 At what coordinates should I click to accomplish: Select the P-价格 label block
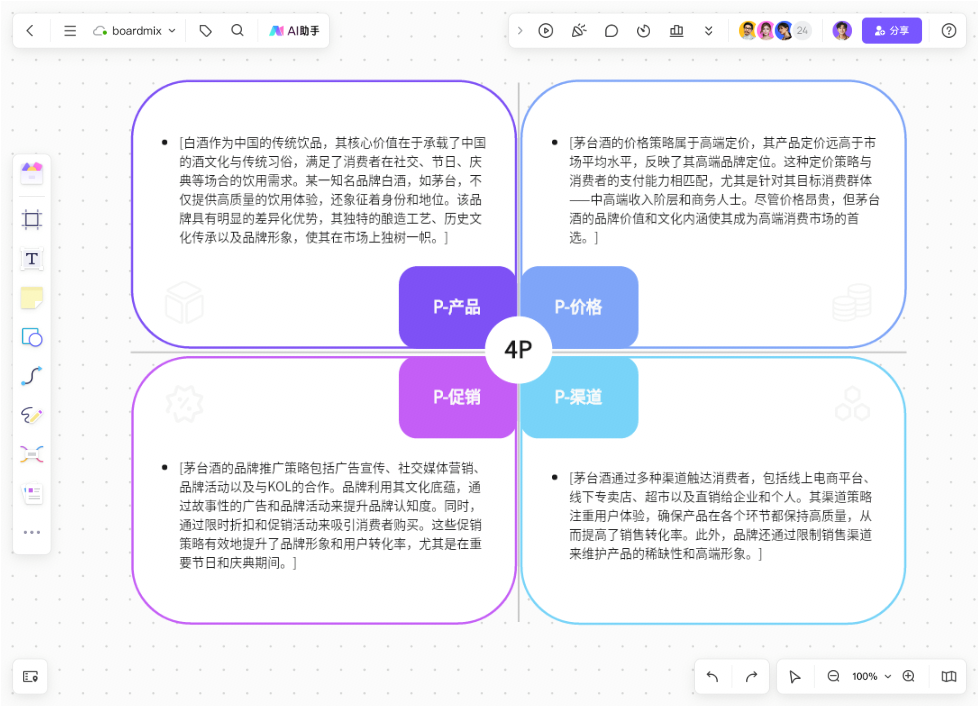click(x=579, y=307)
